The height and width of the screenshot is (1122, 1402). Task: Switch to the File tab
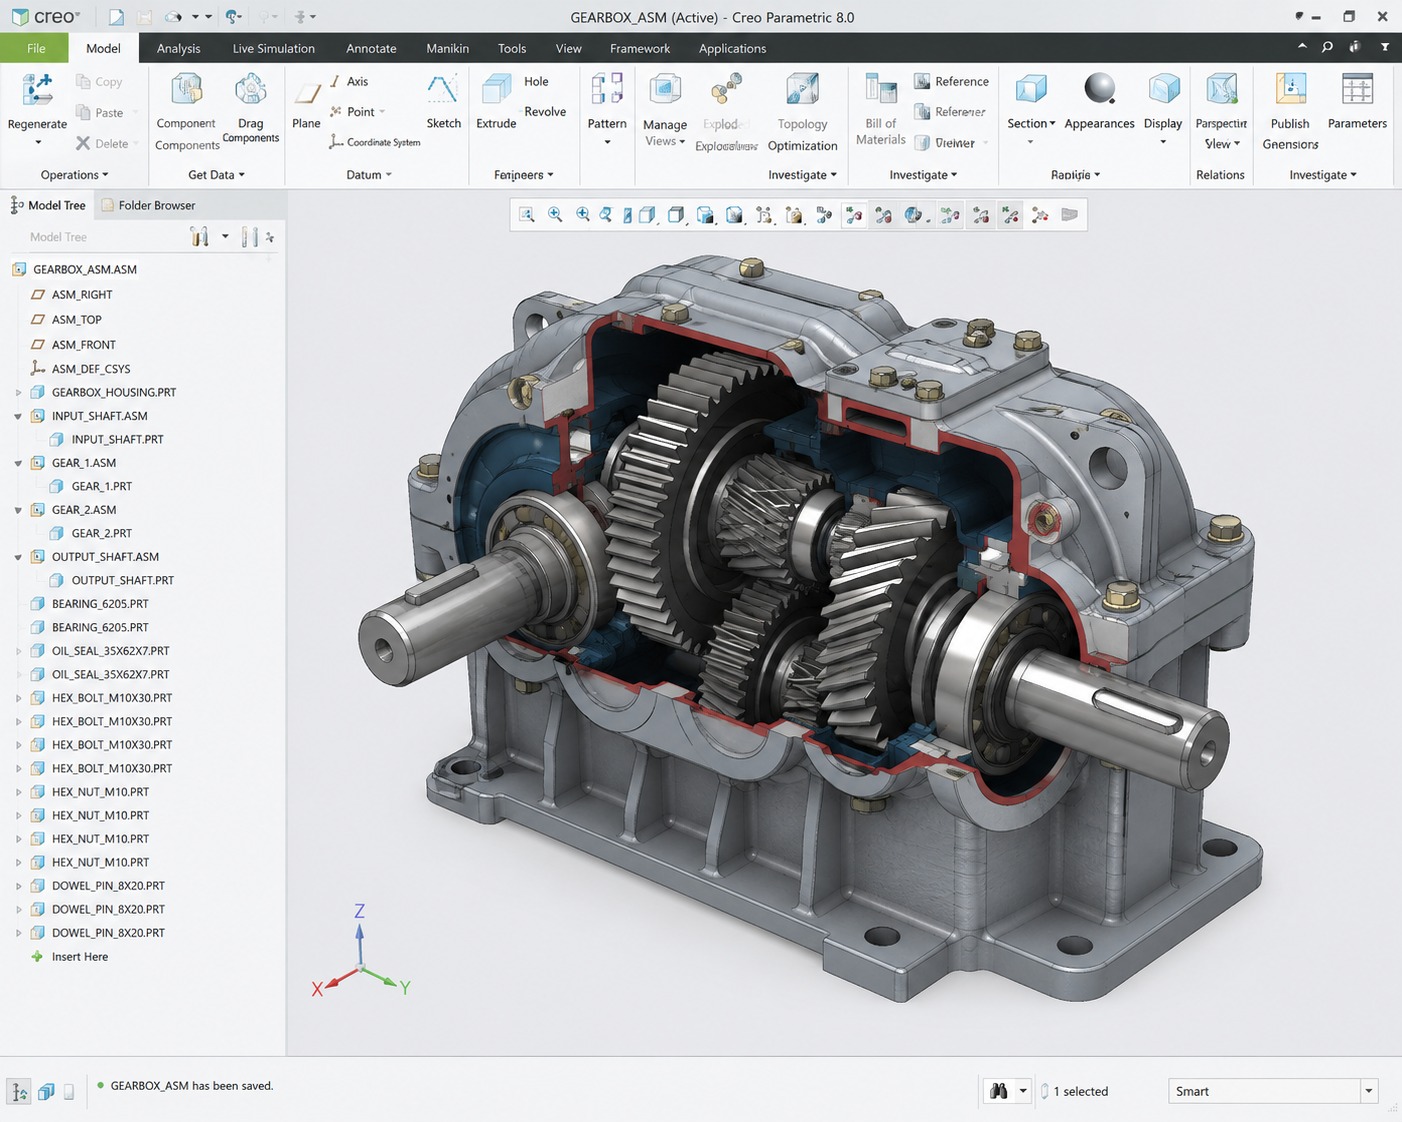pos(36,48)
